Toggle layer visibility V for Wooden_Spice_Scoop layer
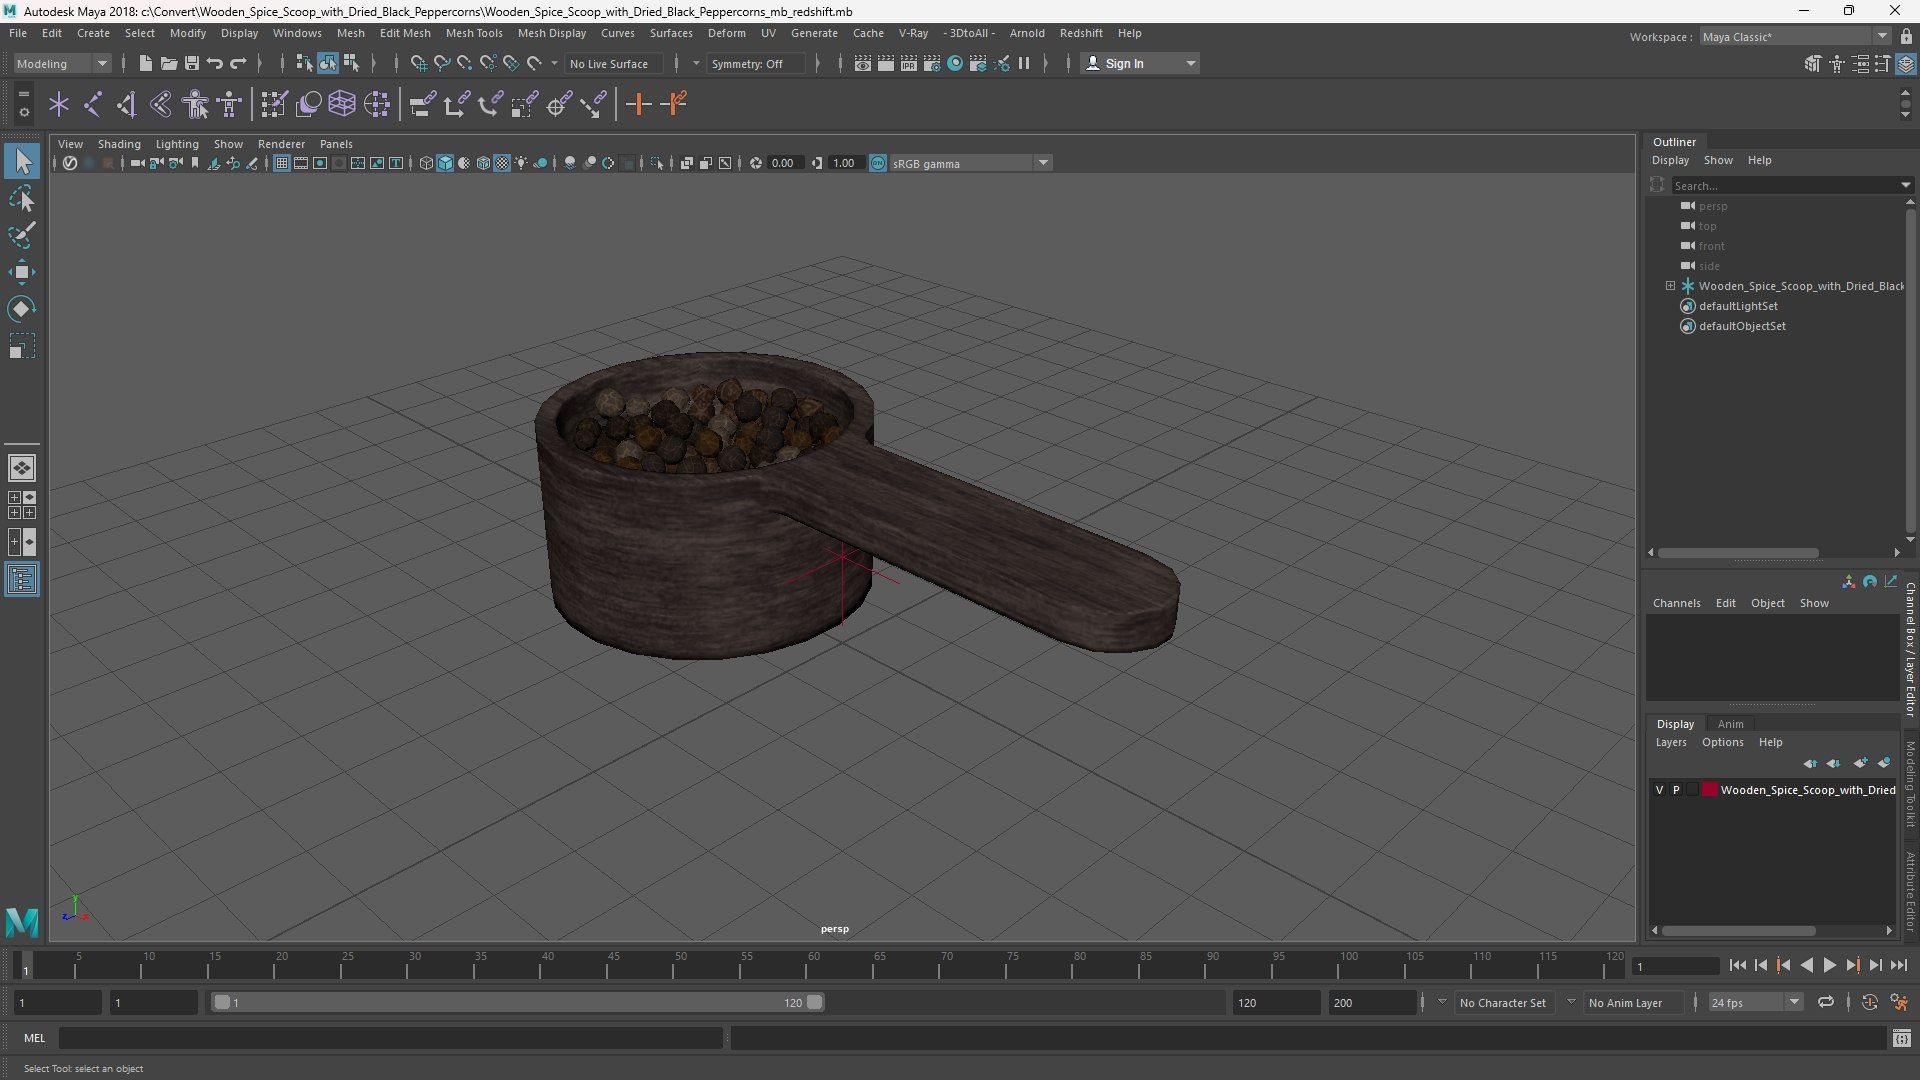1920x1080 pixels. pos(1659,790)
